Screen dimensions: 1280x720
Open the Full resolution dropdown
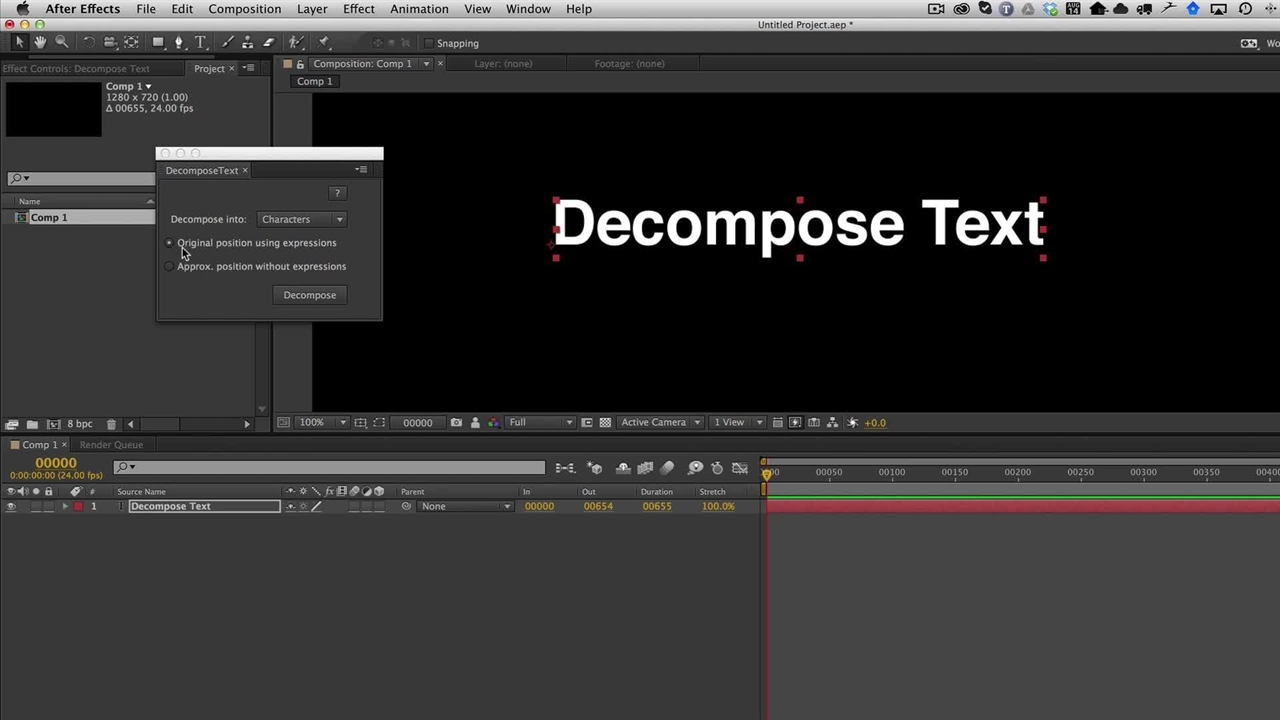pyautogui.click(x=540, y=422)
